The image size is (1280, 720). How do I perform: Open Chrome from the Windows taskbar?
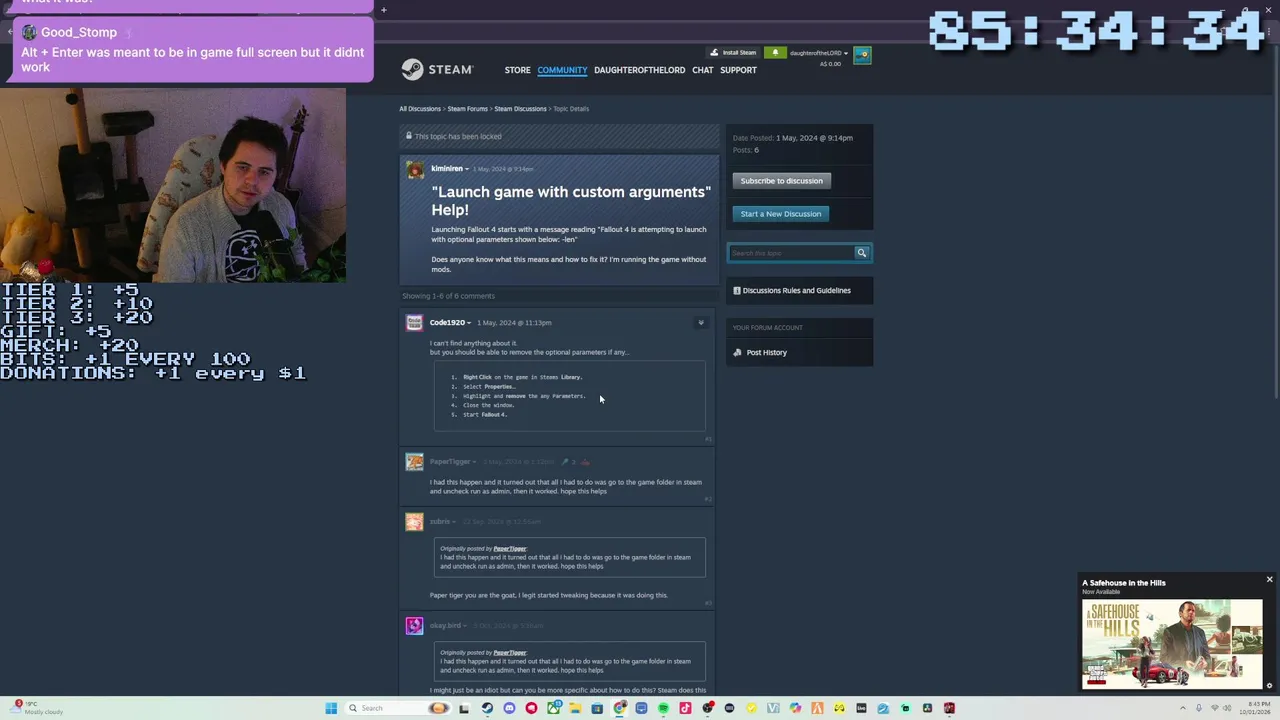(619, 708)
